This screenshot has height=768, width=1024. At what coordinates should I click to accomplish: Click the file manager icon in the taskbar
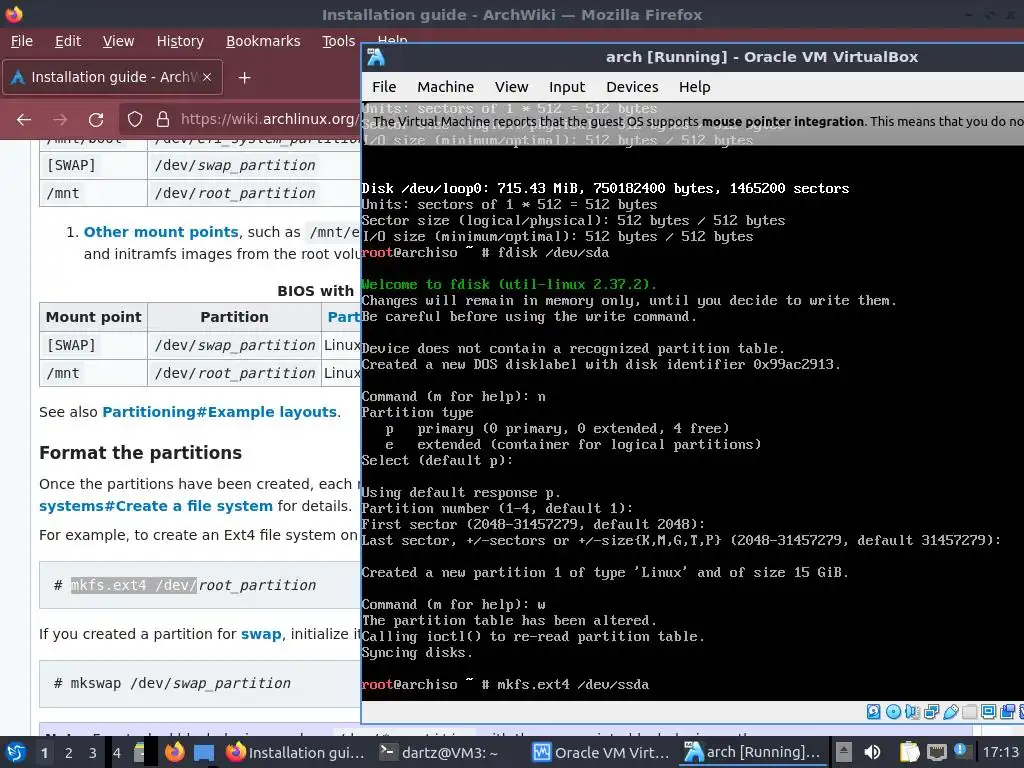[x=139, y=752]
